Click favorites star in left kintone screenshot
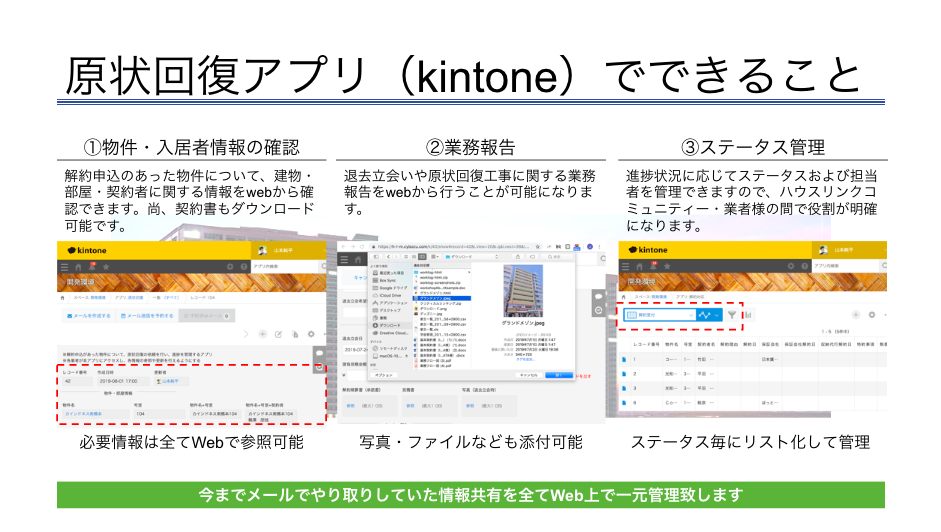The width and height of the screenshot is (941, 532). pyautogui.click(x=106, y=267)
